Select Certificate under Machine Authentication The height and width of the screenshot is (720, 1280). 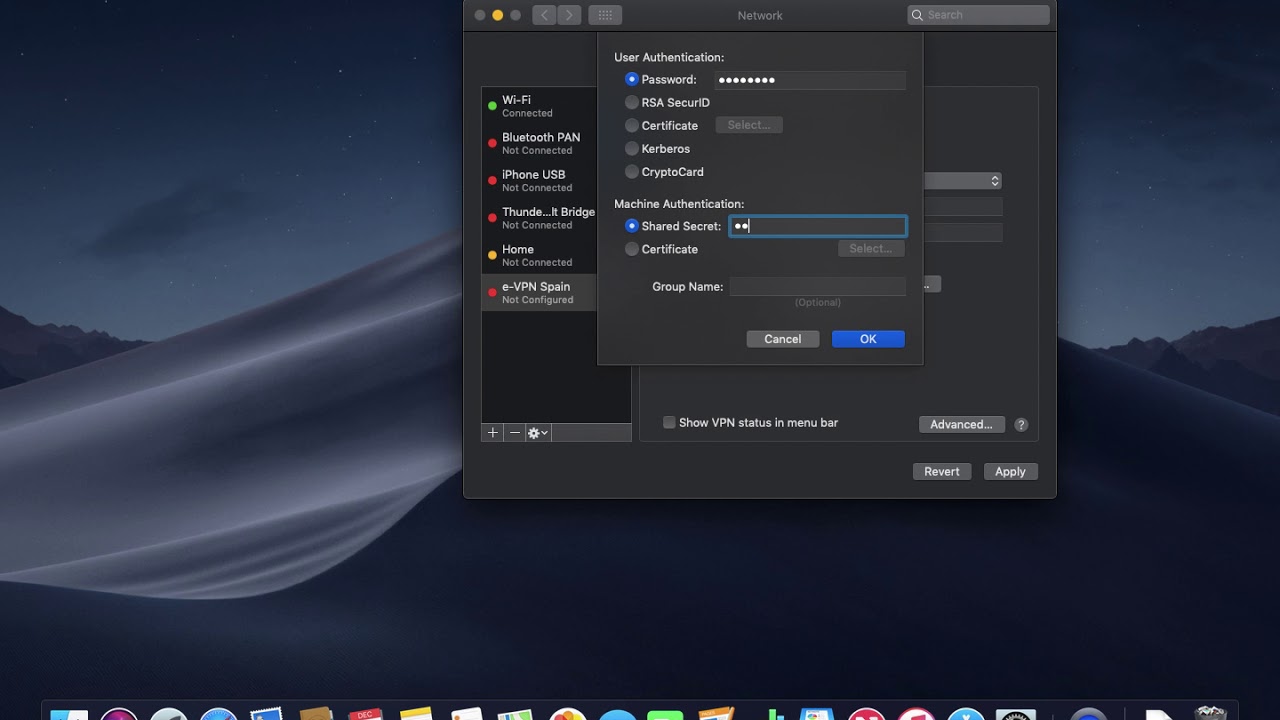[x=631, y=249]
